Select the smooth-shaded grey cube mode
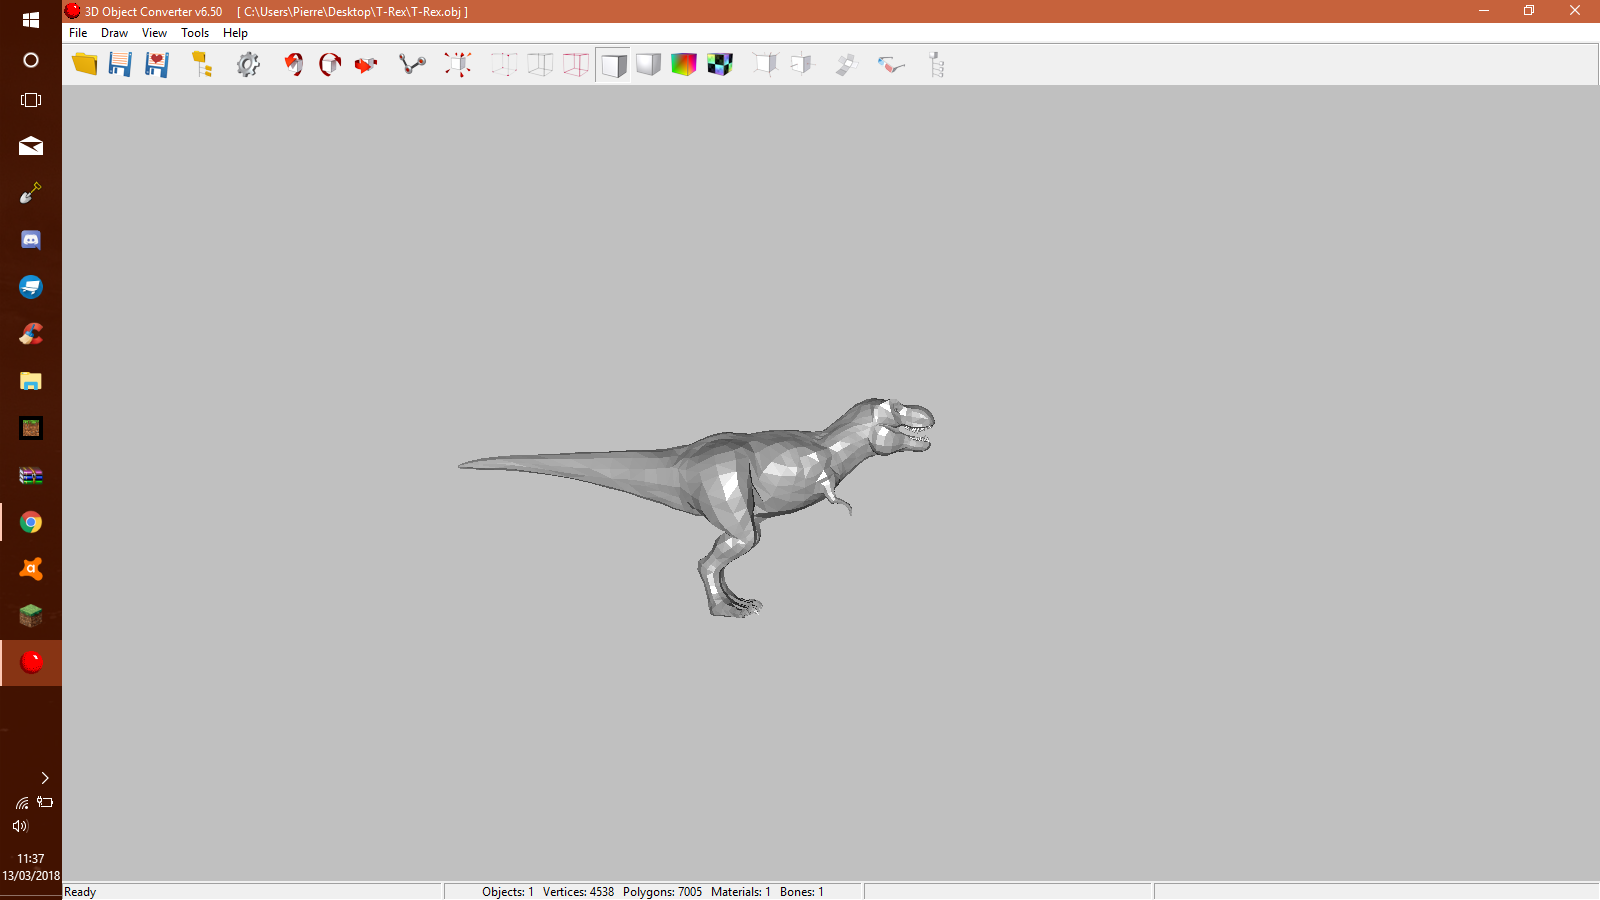The image size is (1600, 900). 648,65
